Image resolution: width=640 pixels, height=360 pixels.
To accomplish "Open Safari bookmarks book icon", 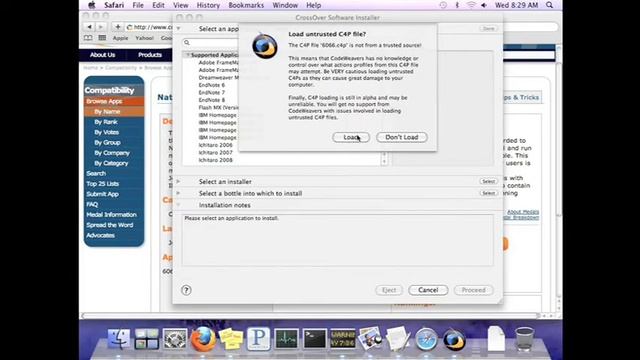I will 88,38.
